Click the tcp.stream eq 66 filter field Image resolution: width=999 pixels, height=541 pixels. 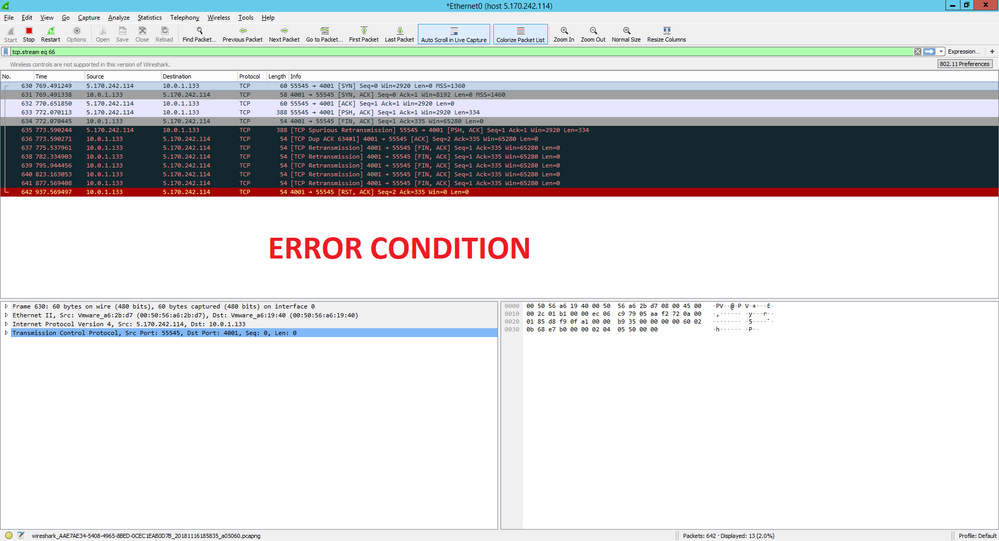click(462, 52)
